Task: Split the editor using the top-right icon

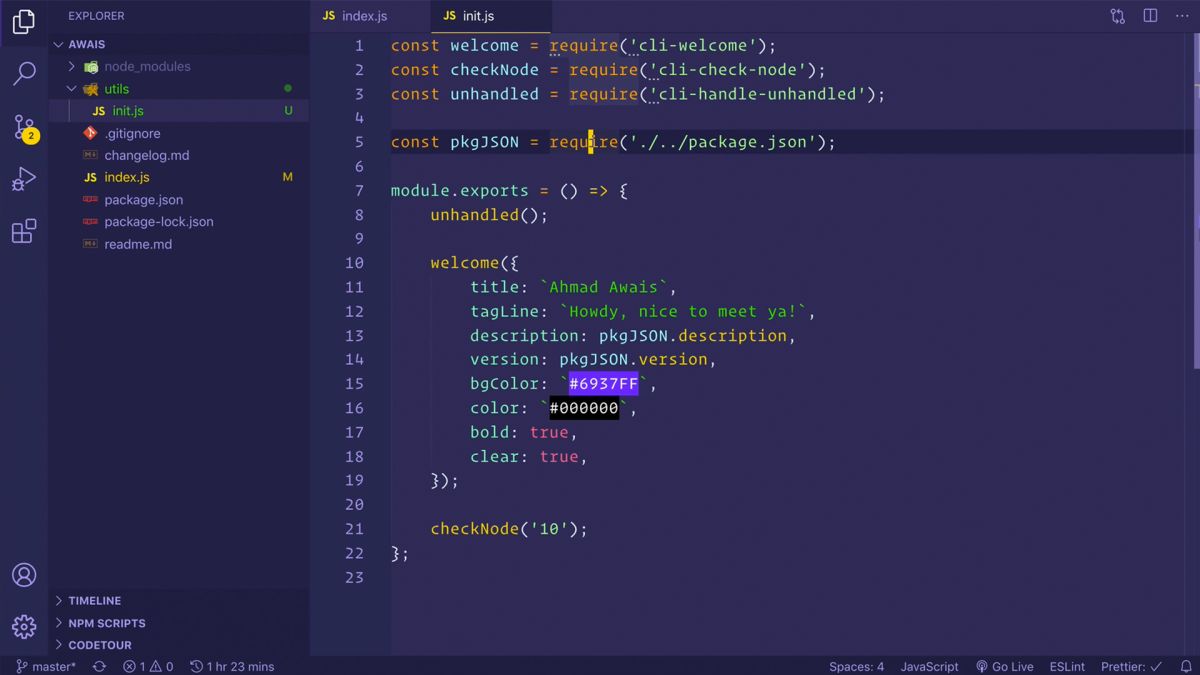Action: coord(1150,15)
